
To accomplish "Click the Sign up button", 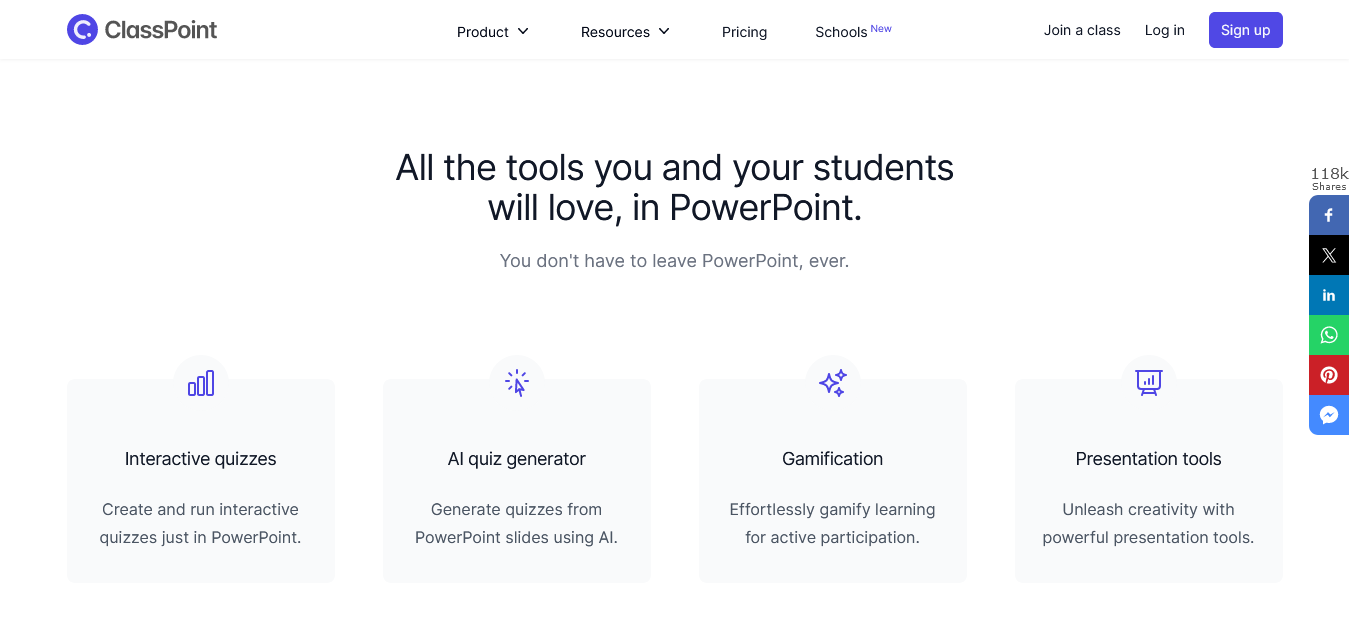I will pos(1246,30).
